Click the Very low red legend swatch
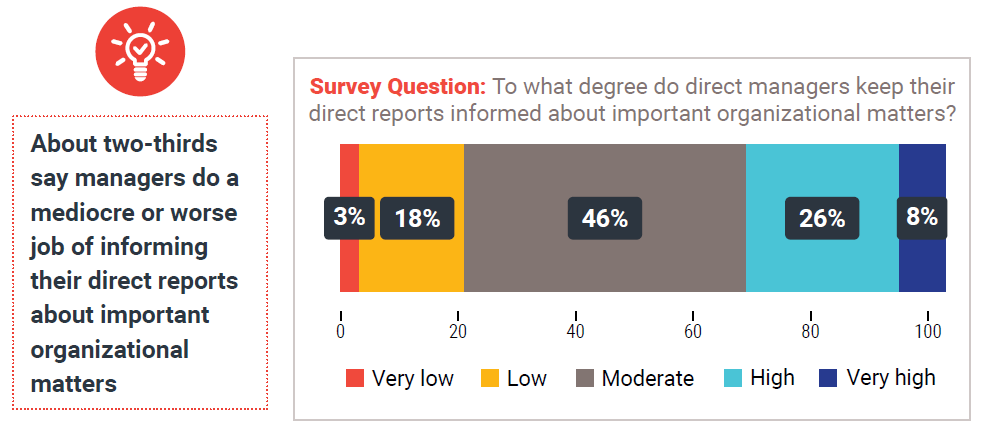This screenshot has height=436, width=981. click(x=355, y=378)
